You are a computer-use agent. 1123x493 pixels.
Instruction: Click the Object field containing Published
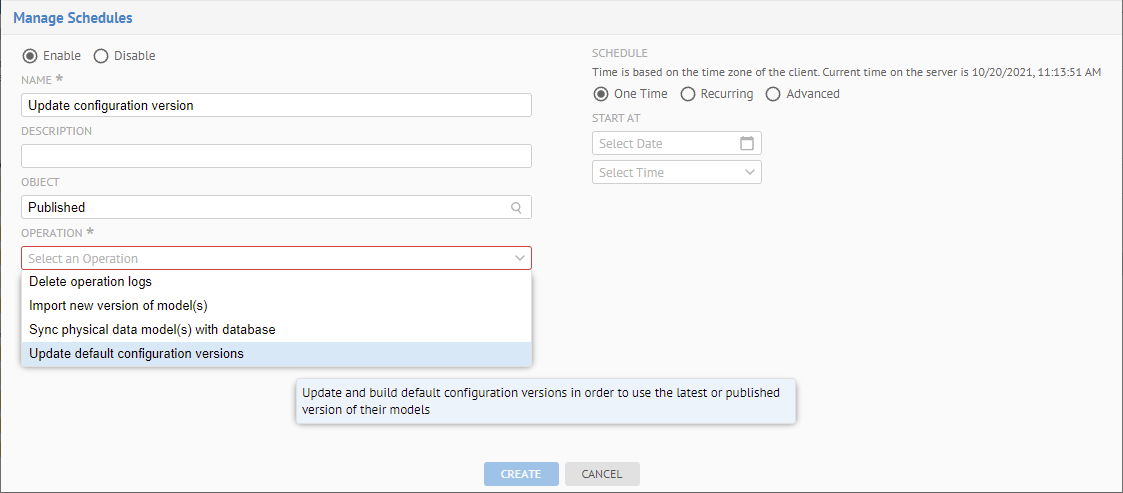click(260, 208)
